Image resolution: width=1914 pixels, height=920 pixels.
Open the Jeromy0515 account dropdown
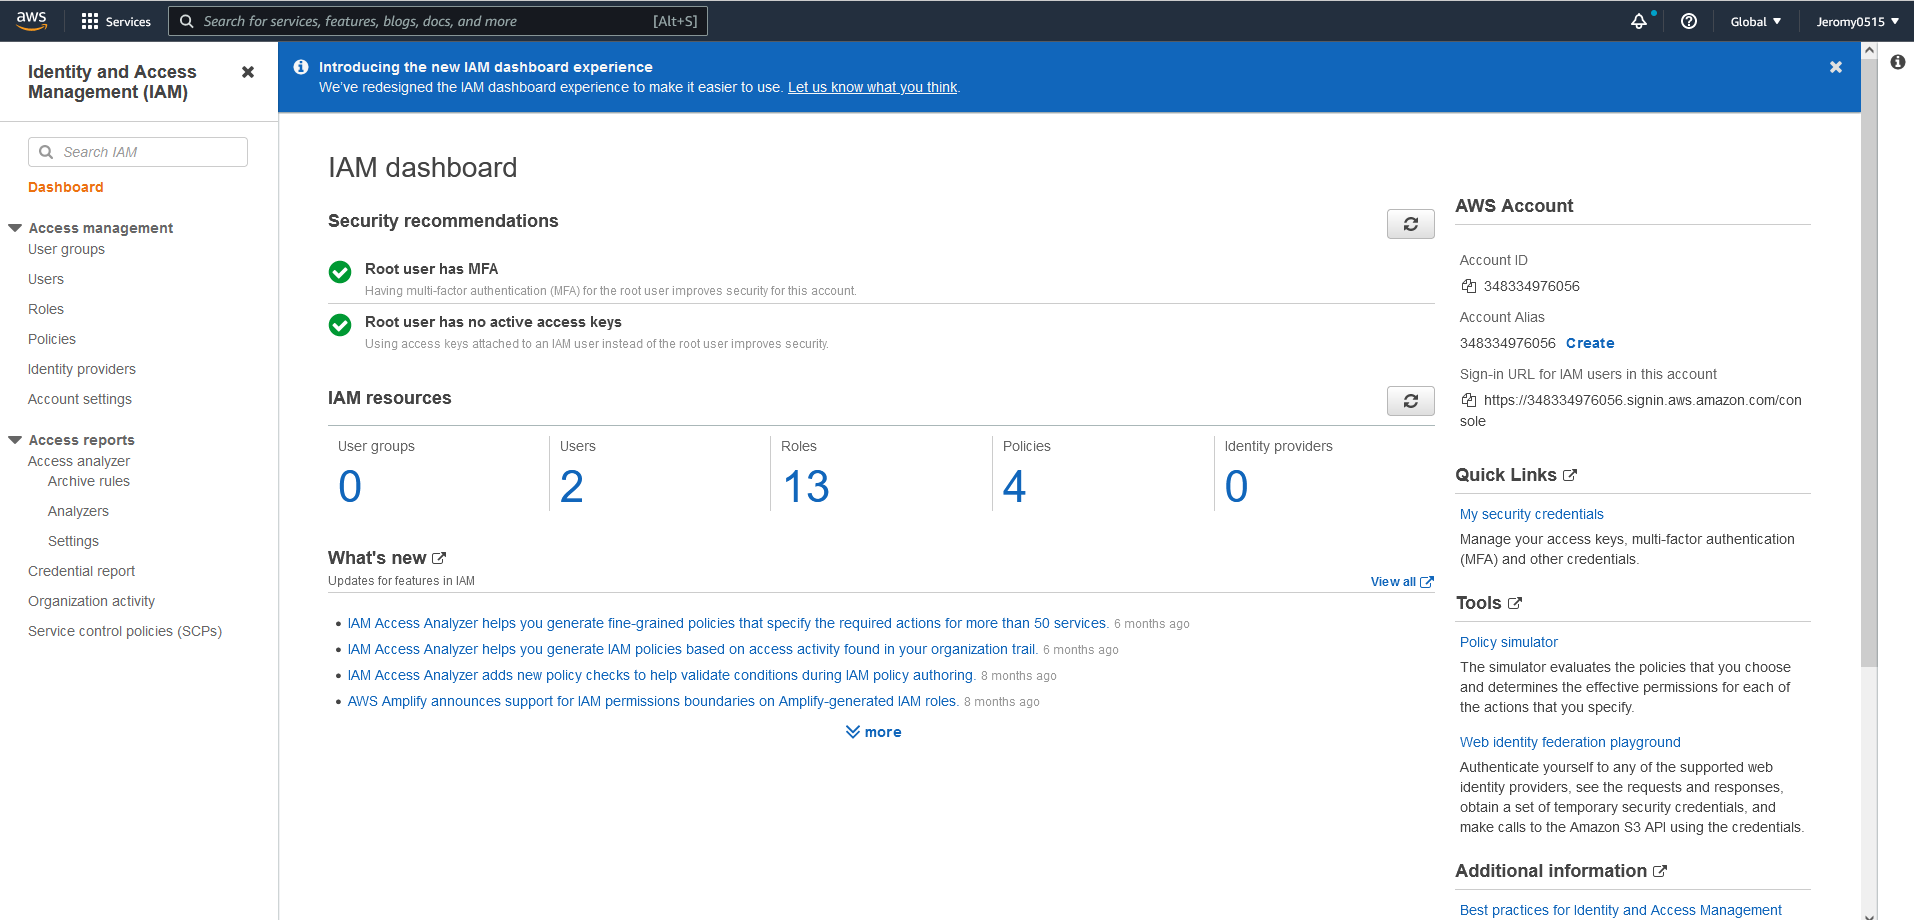[1858, 21]
